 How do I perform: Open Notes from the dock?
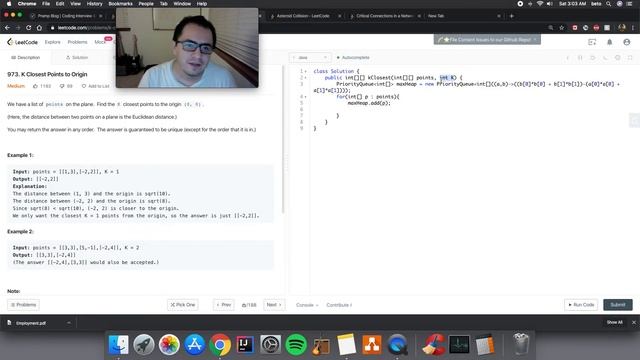pos(347,345)
